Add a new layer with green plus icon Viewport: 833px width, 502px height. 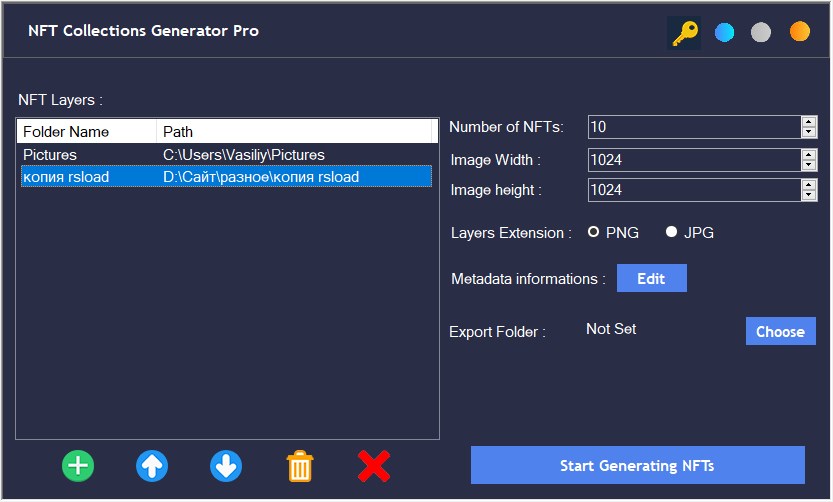click(x=78, y=466)
